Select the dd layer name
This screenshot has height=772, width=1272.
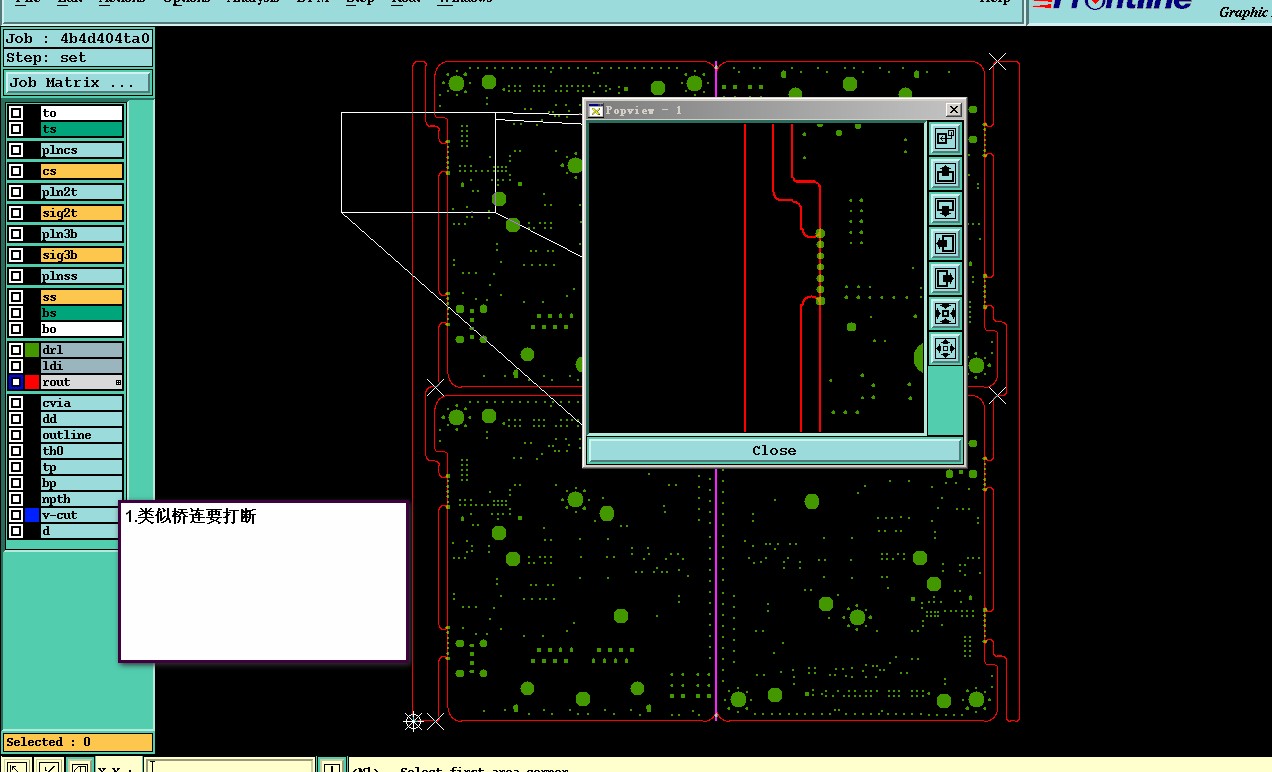pos(82,419)
